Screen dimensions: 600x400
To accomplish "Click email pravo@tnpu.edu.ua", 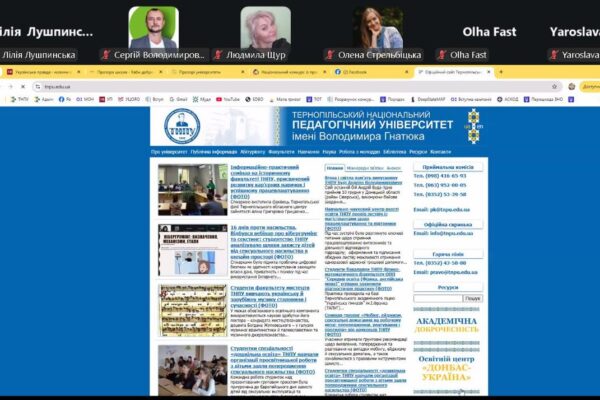I will (x=445, y=273).
